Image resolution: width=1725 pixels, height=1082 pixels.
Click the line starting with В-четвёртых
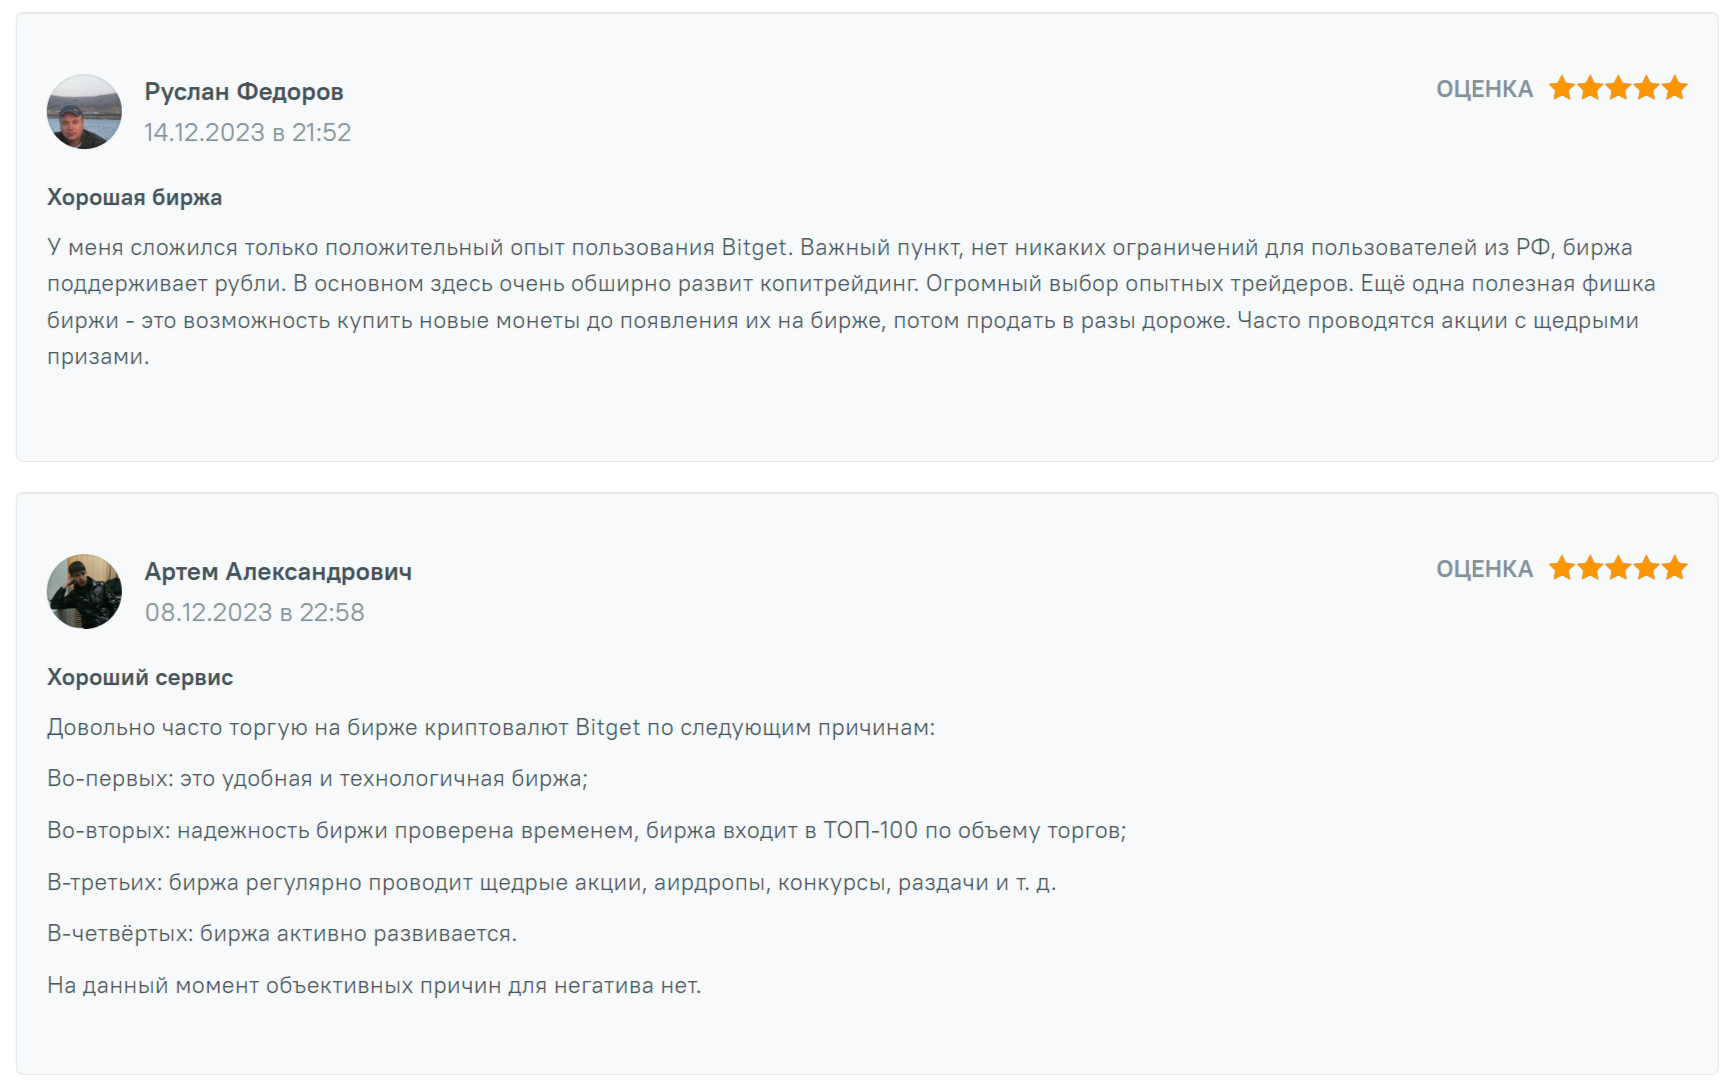pos(282,934)
